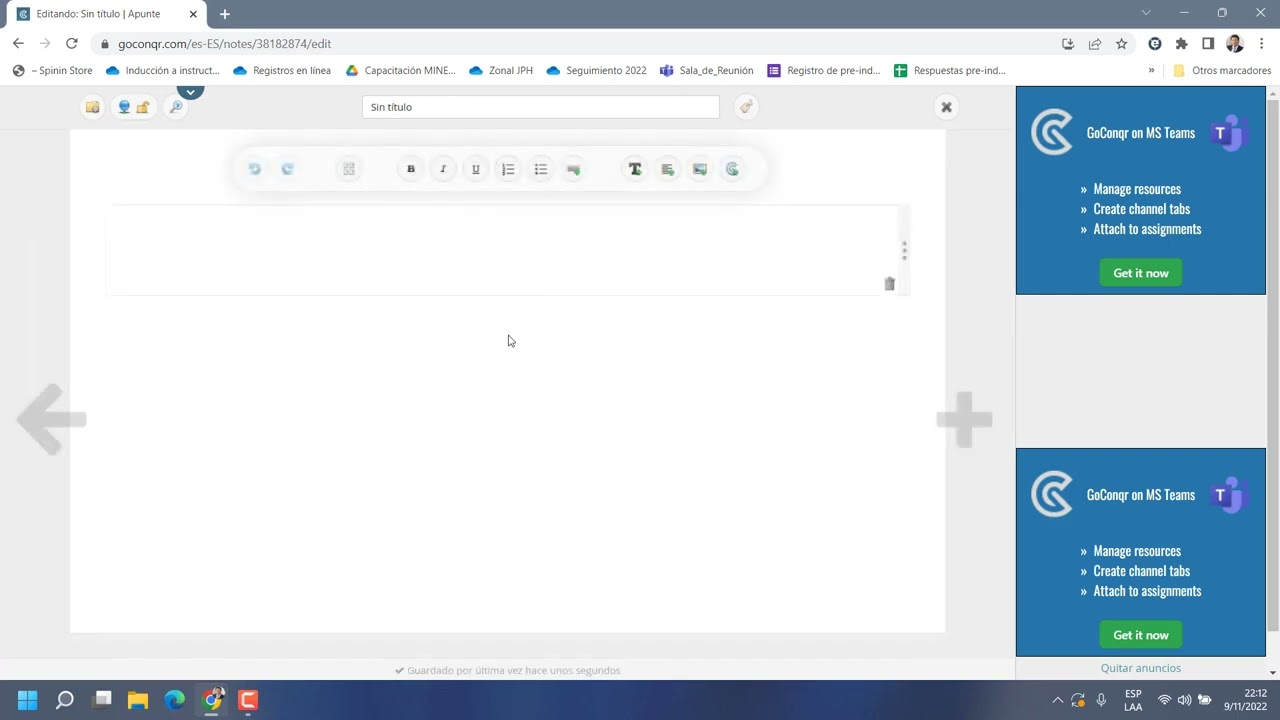Open the share and privacy settings icon
This screenshot has width=1280, height=720.
coord(133,107)
